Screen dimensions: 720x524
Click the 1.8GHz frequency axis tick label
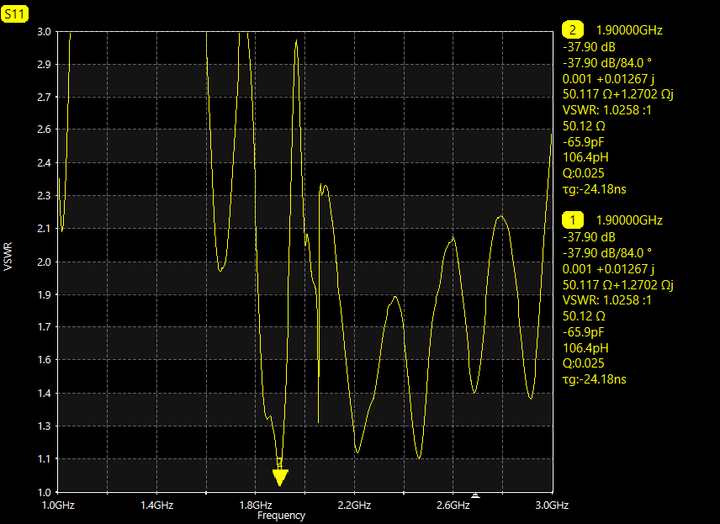tap(256, 506)
